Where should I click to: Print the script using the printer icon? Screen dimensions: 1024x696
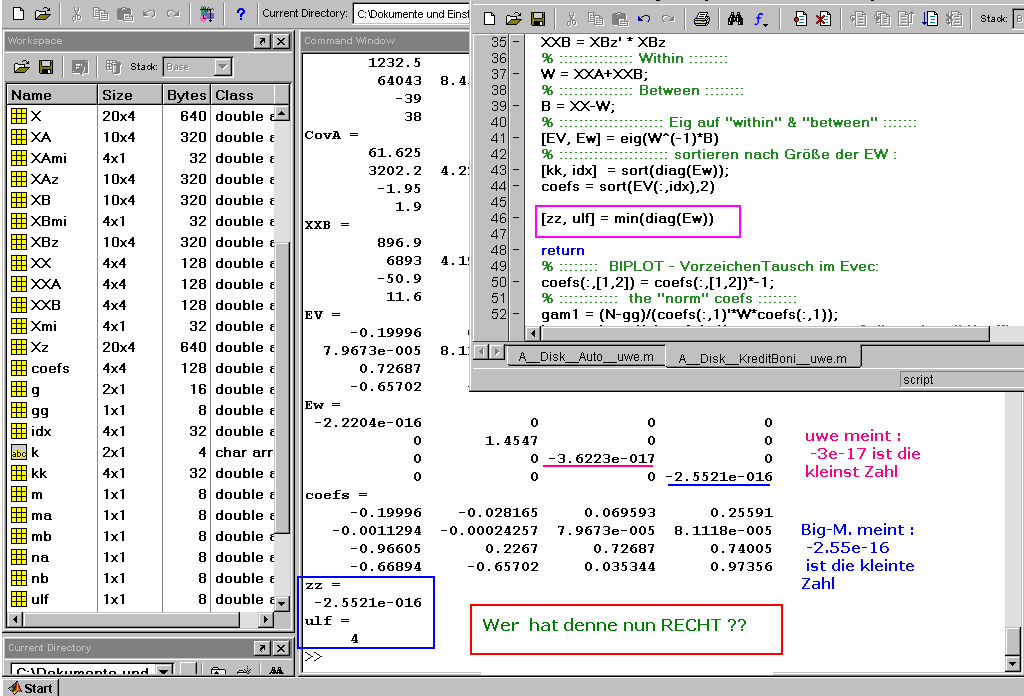701,19
